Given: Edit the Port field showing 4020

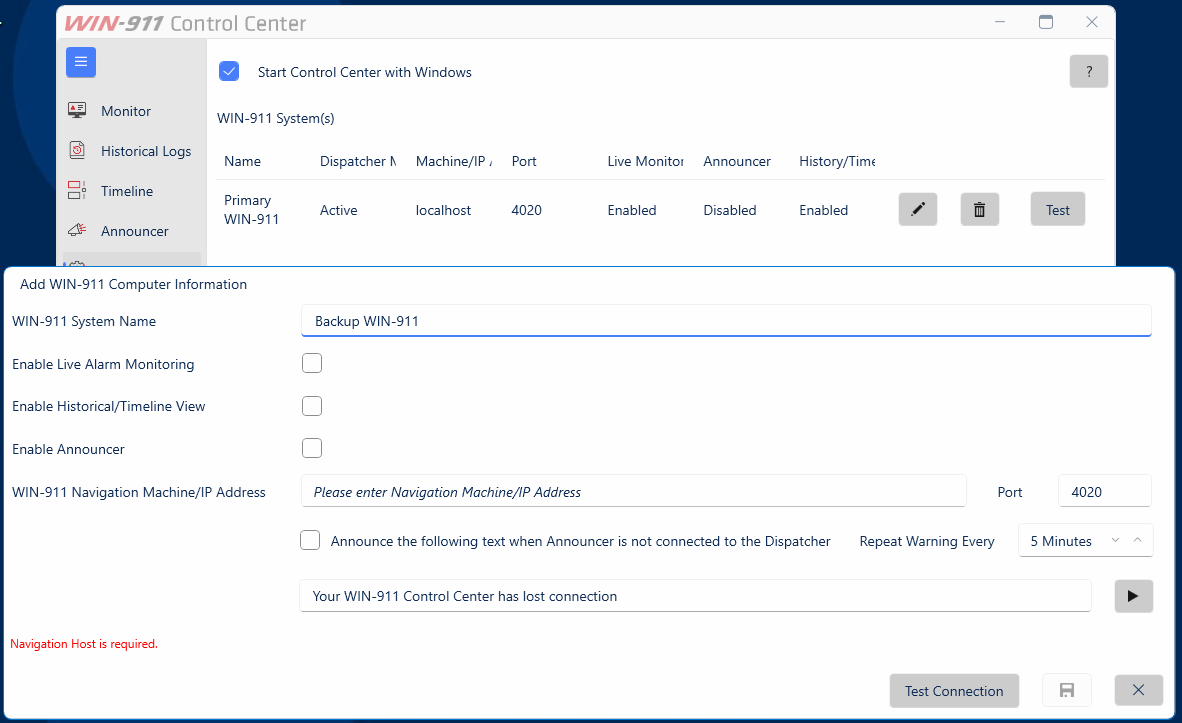Looking at the screenshot, I should click(x=1104, y=492).
